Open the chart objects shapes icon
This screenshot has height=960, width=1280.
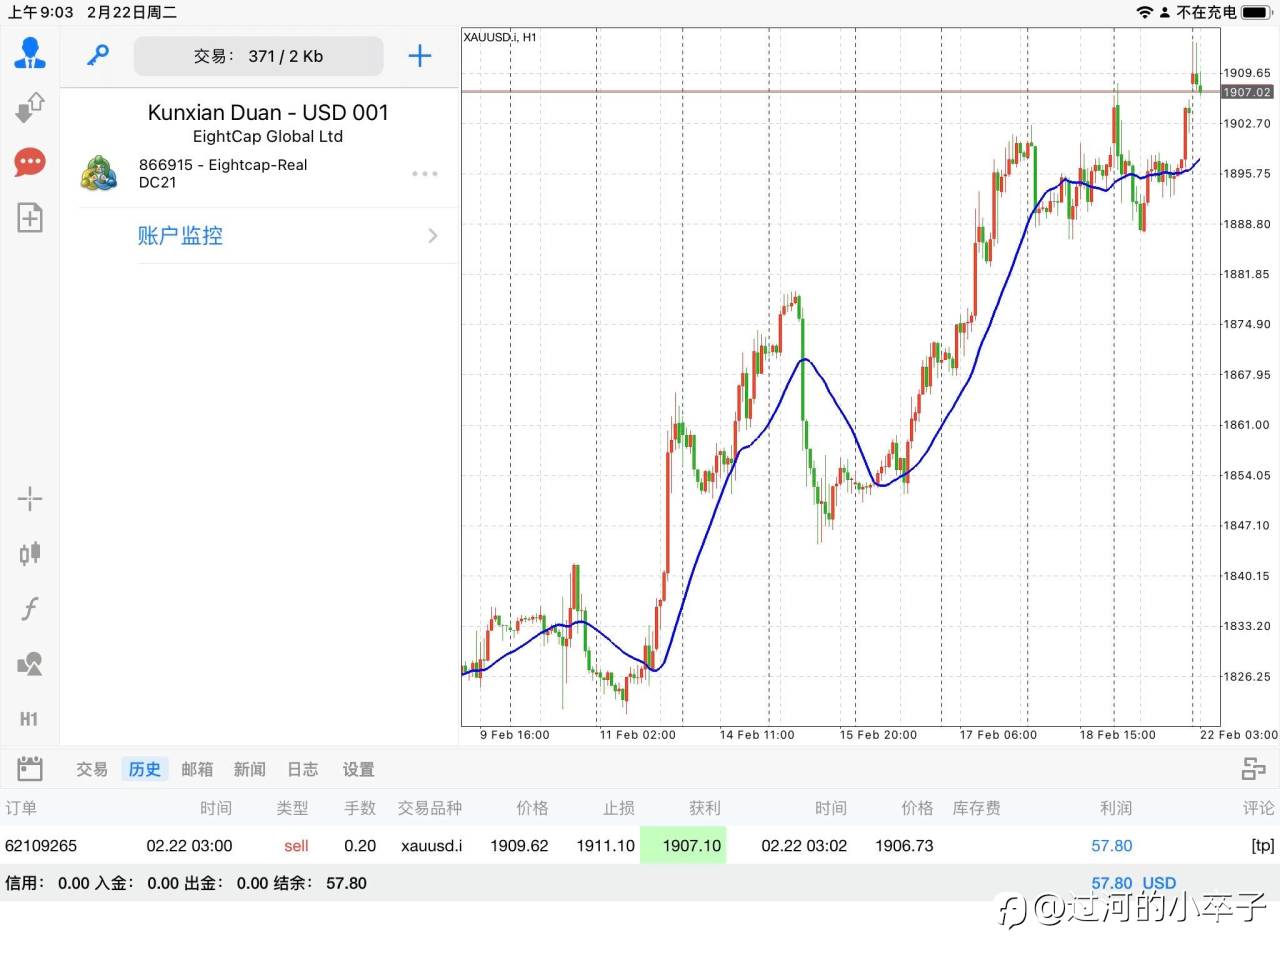click(x=30, y=663)
